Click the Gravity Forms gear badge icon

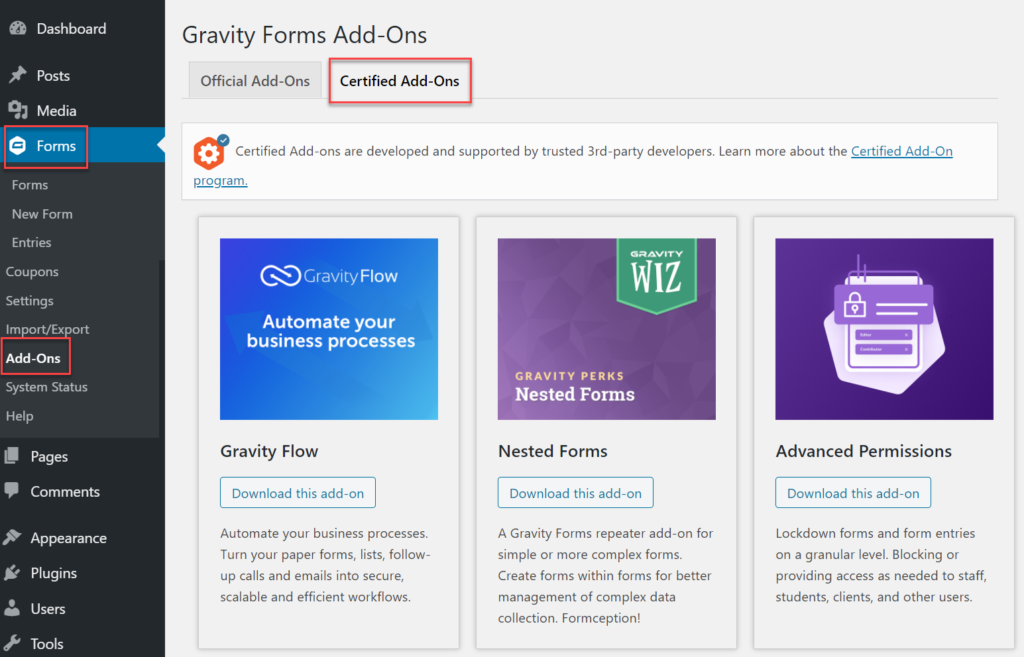click(208, 151)
